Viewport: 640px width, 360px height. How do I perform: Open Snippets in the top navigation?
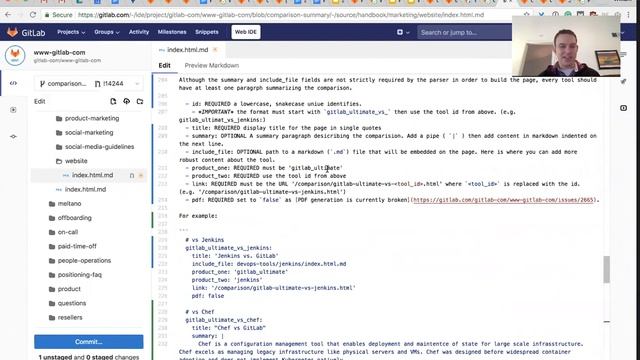click(x=207, y=32)
